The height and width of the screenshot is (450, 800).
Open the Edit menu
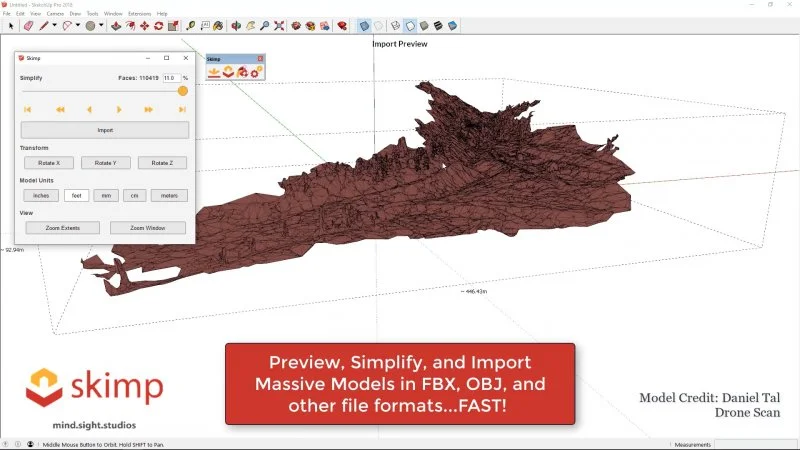[20, 14]
